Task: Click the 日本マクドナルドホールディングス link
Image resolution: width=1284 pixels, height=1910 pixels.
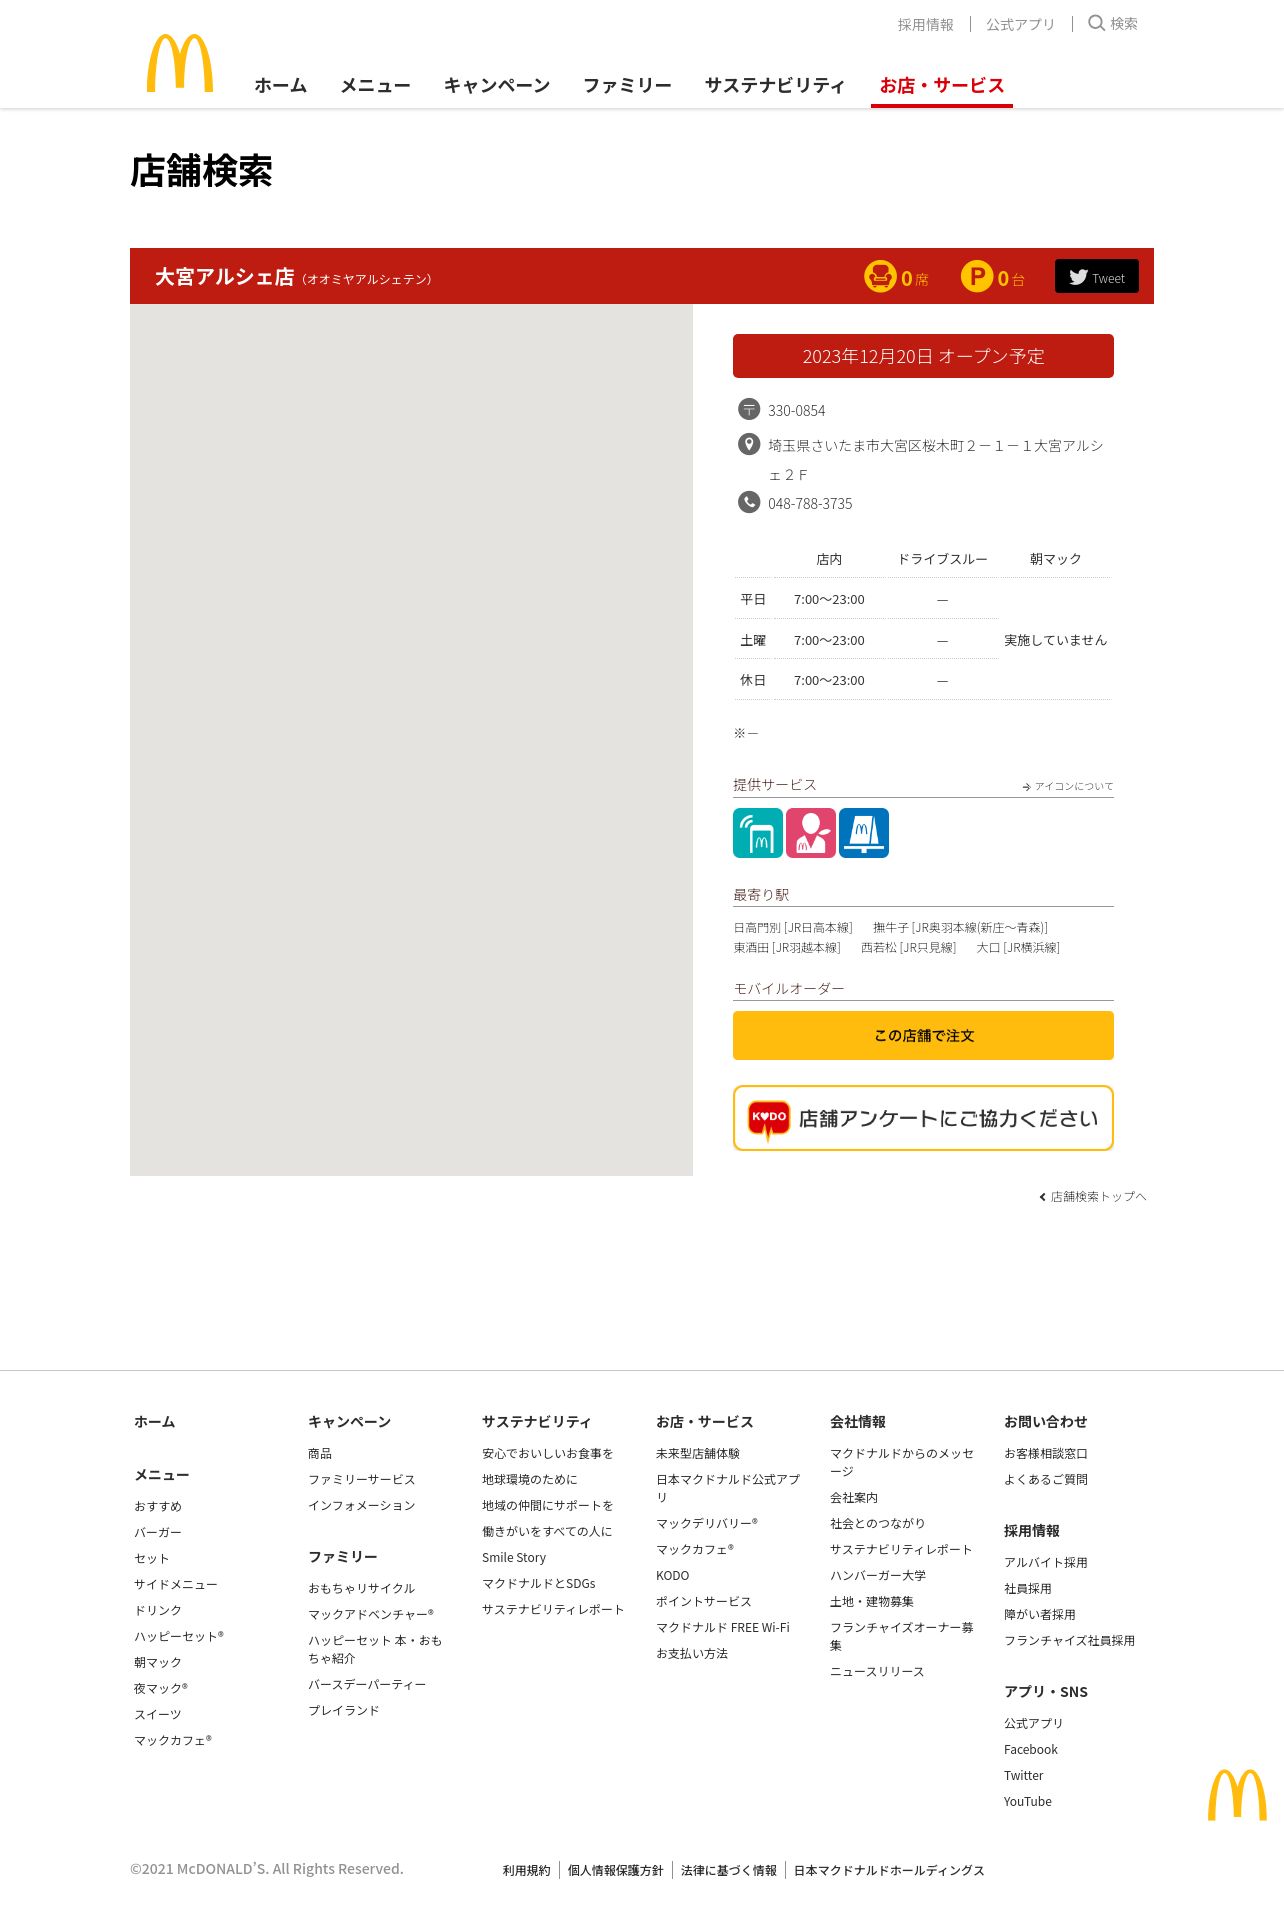Action: (x=889, y=1870)
